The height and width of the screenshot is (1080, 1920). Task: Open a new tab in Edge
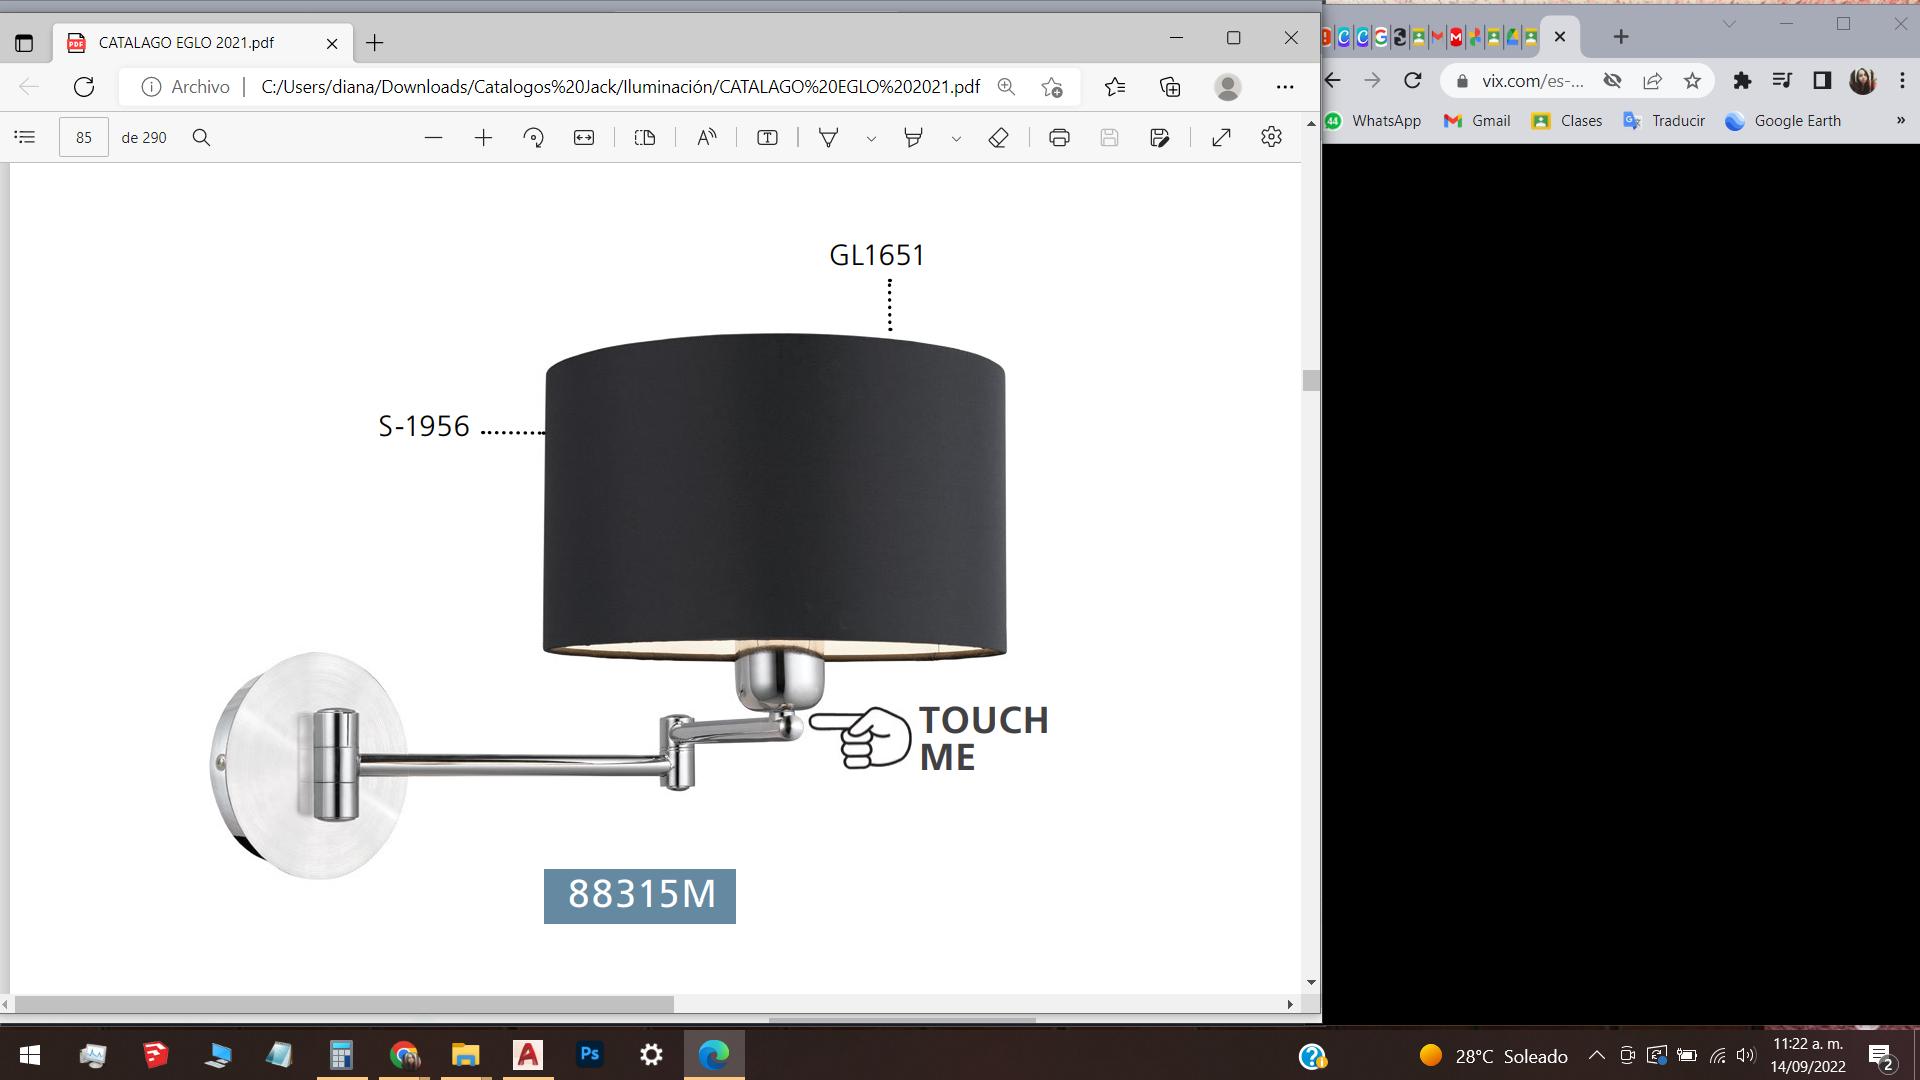[375, 43]
